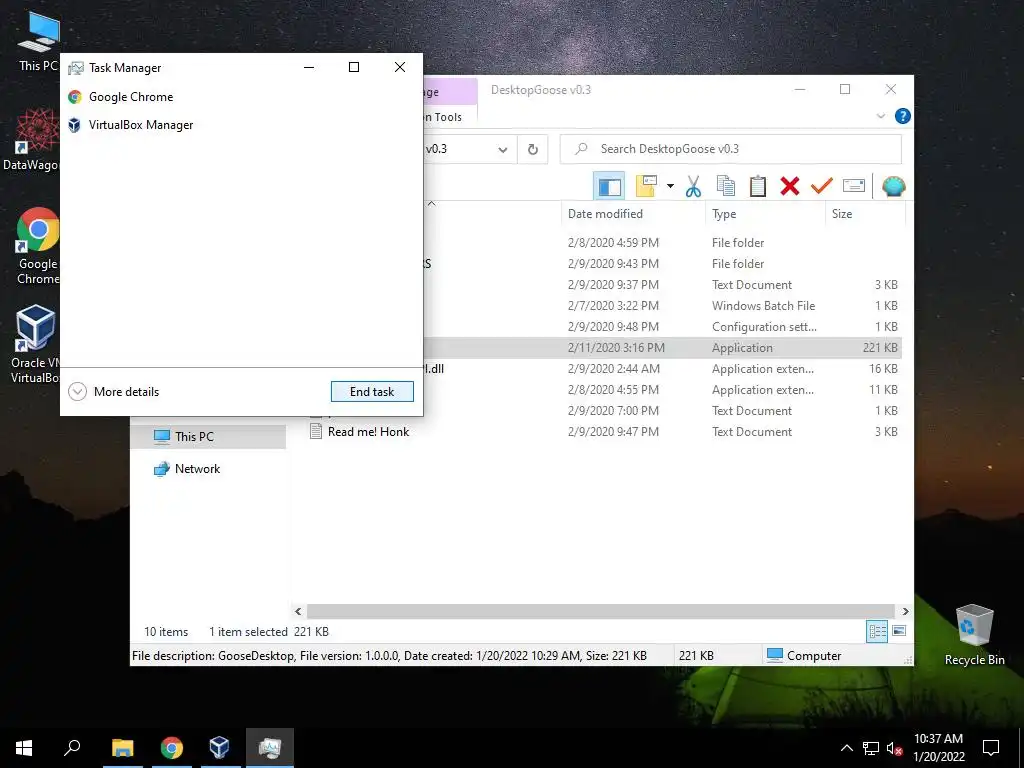Select the Windows Batch File row

pyautogui.click(x=662, y=306)
